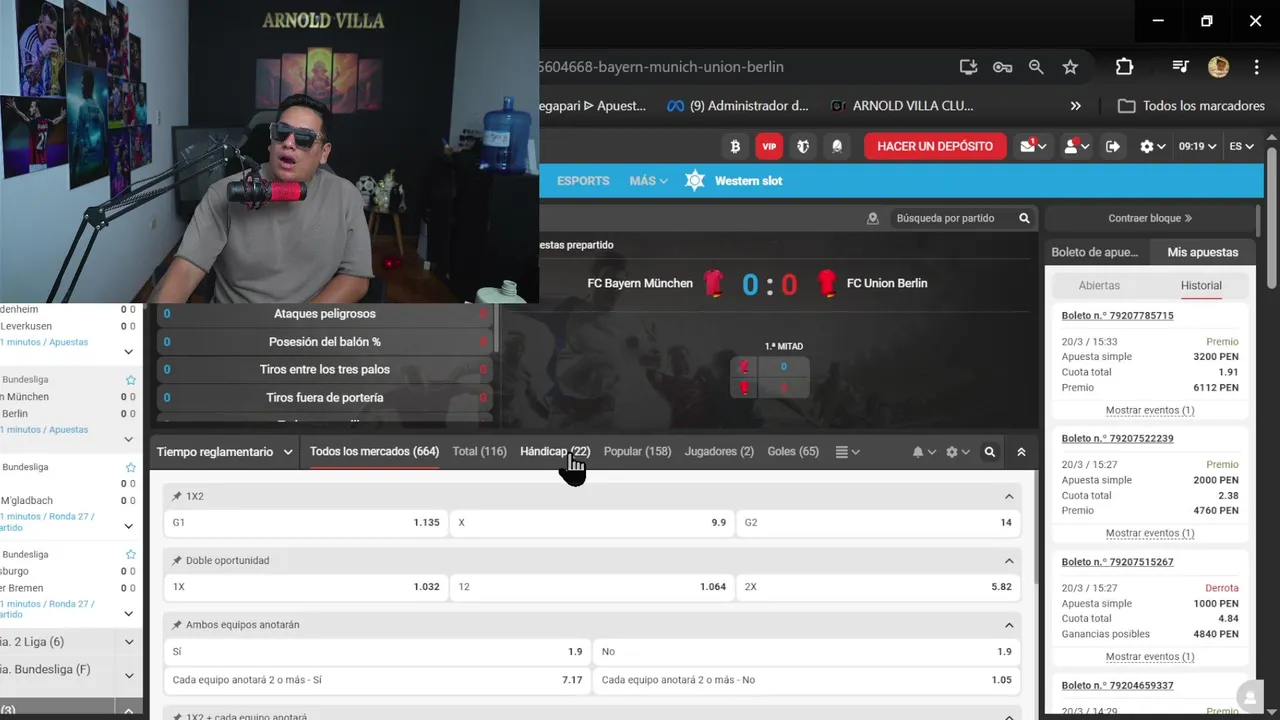Bookmark this page with Chrome star icon
This screenshot has height=720, width=1280.
[x=1070, y=67]
